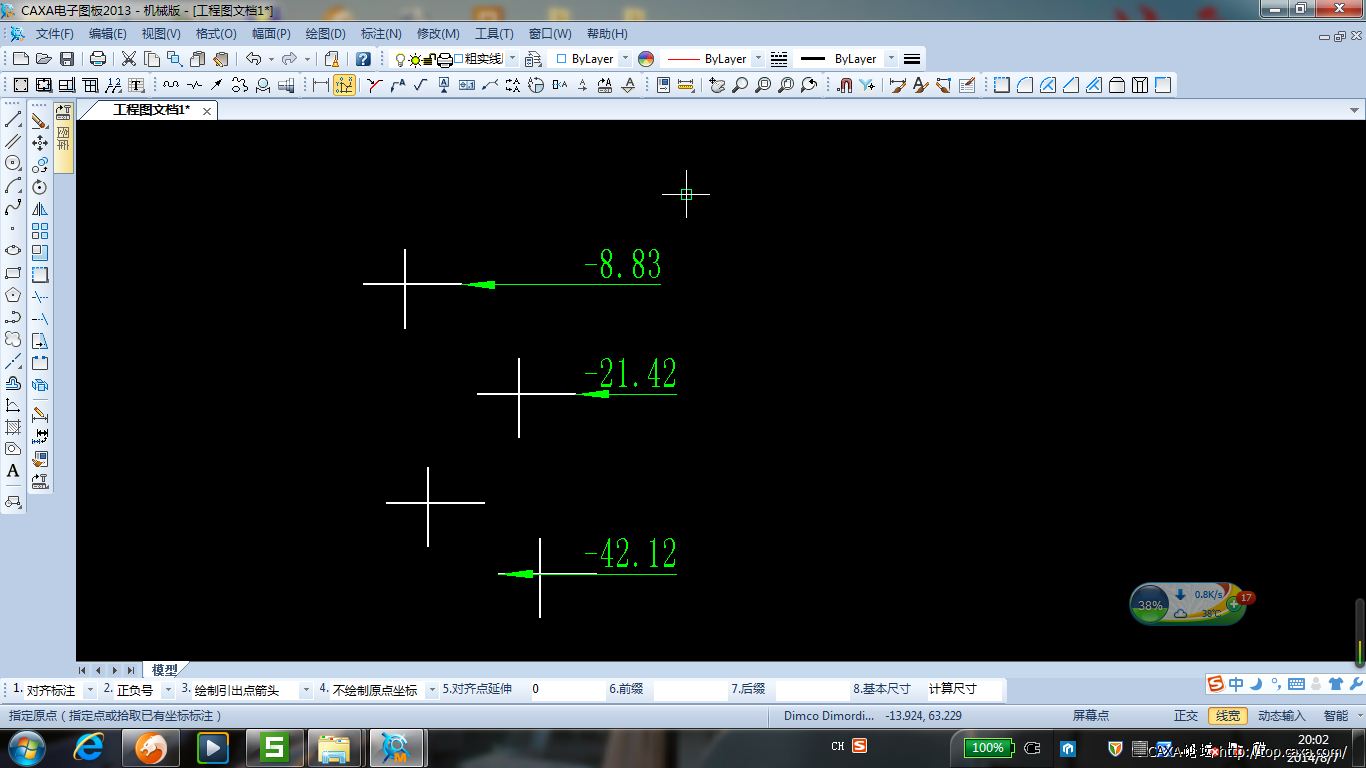The height and width of the screenshot is (768, 1366).
Task: Toggle 线宽 line width display
Action: 1227,716
